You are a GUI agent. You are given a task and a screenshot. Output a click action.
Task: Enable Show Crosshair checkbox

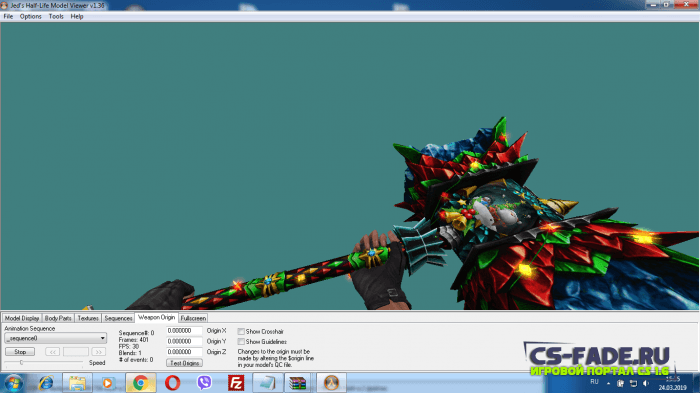point(241,331)
